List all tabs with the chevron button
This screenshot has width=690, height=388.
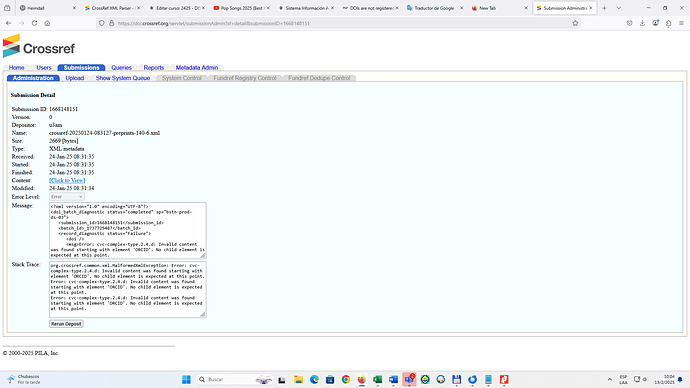click(619, 8)
